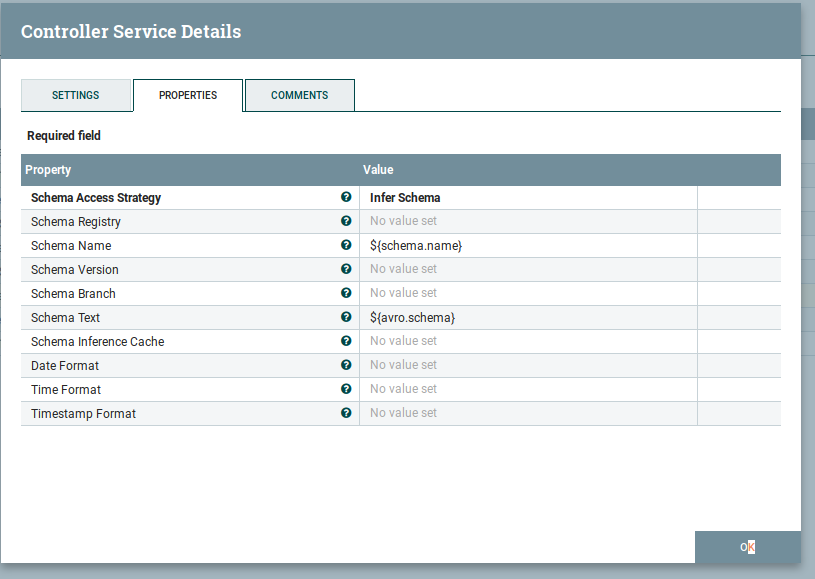815x579 pixels.
Task: Click help icon beside Schema Registry
Action: tap(346, 221)
